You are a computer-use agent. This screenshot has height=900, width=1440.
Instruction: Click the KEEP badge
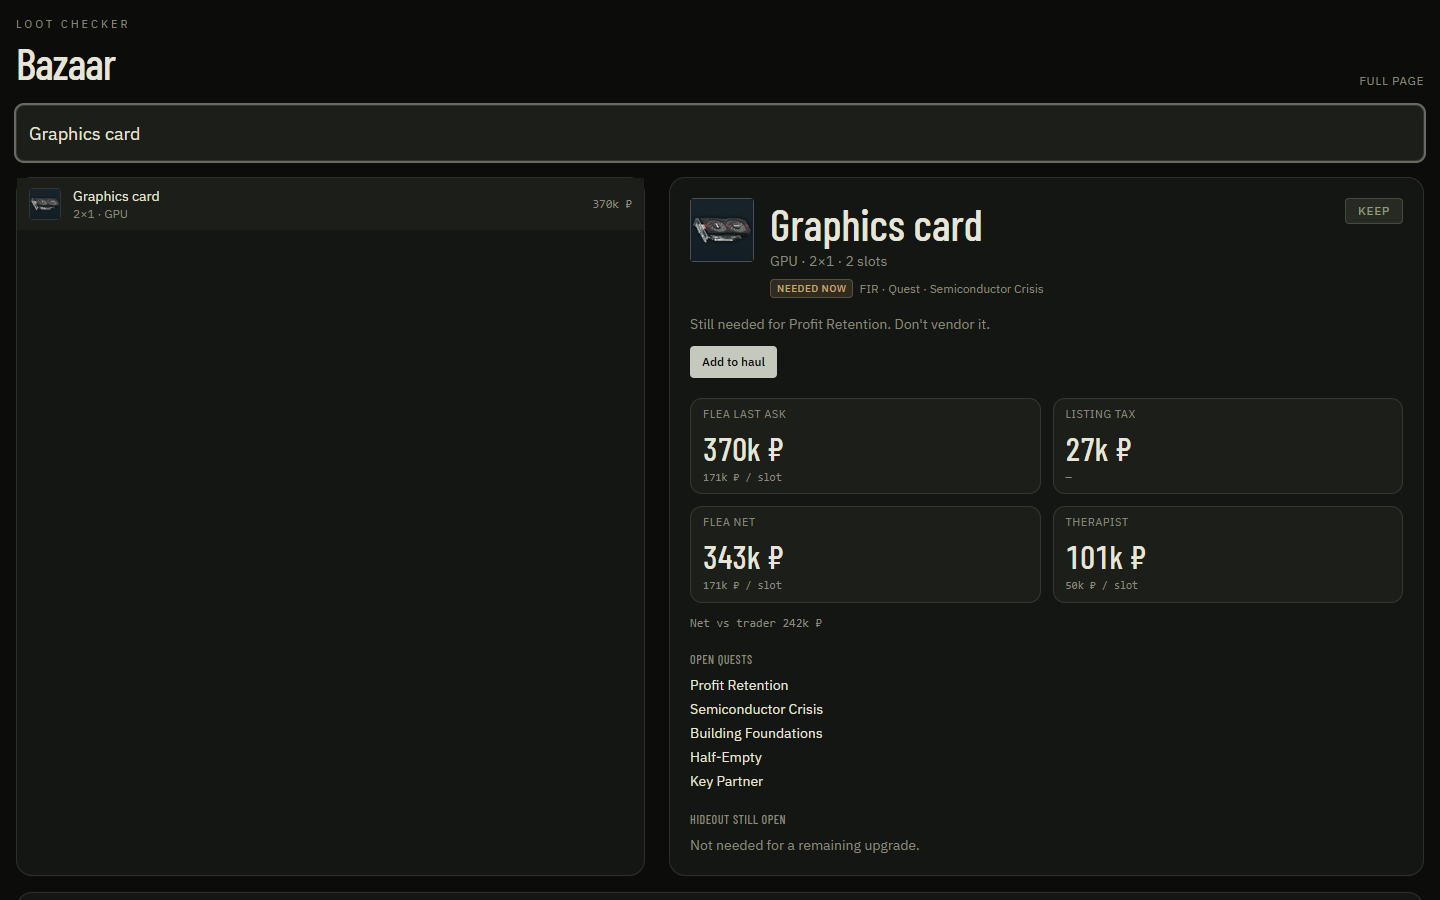(1373, 211)
